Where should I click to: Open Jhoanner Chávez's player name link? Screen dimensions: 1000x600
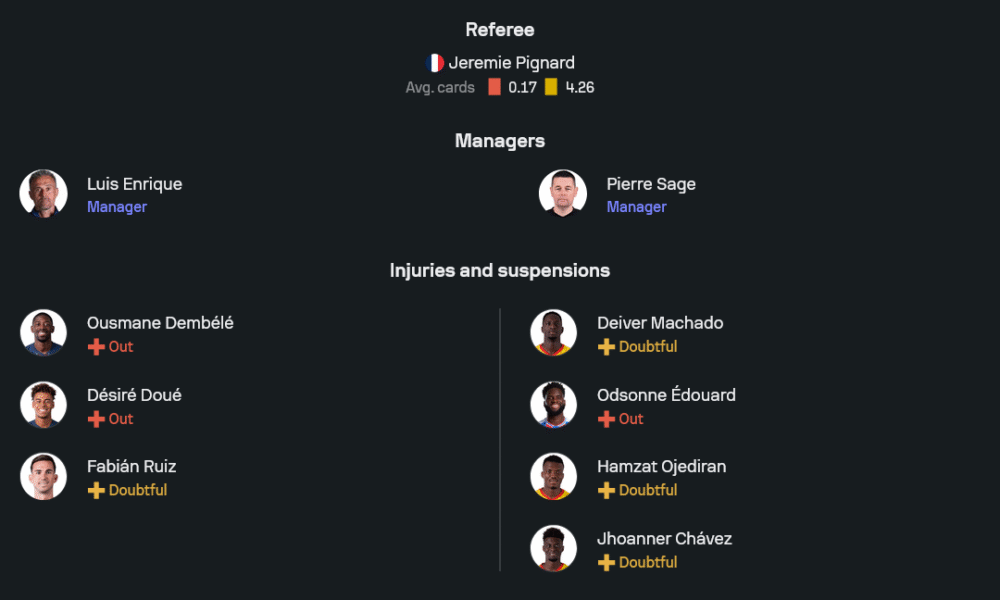point(664,538)
